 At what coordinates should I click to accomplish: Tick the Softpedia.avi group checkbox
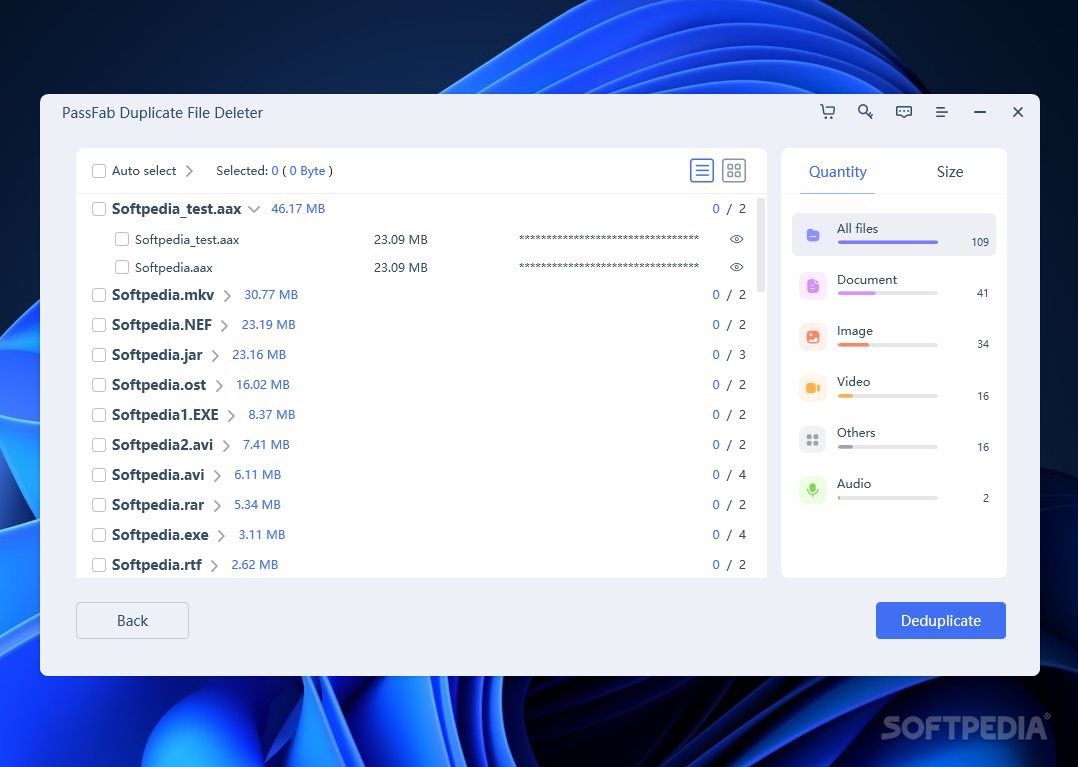(99, 475)
